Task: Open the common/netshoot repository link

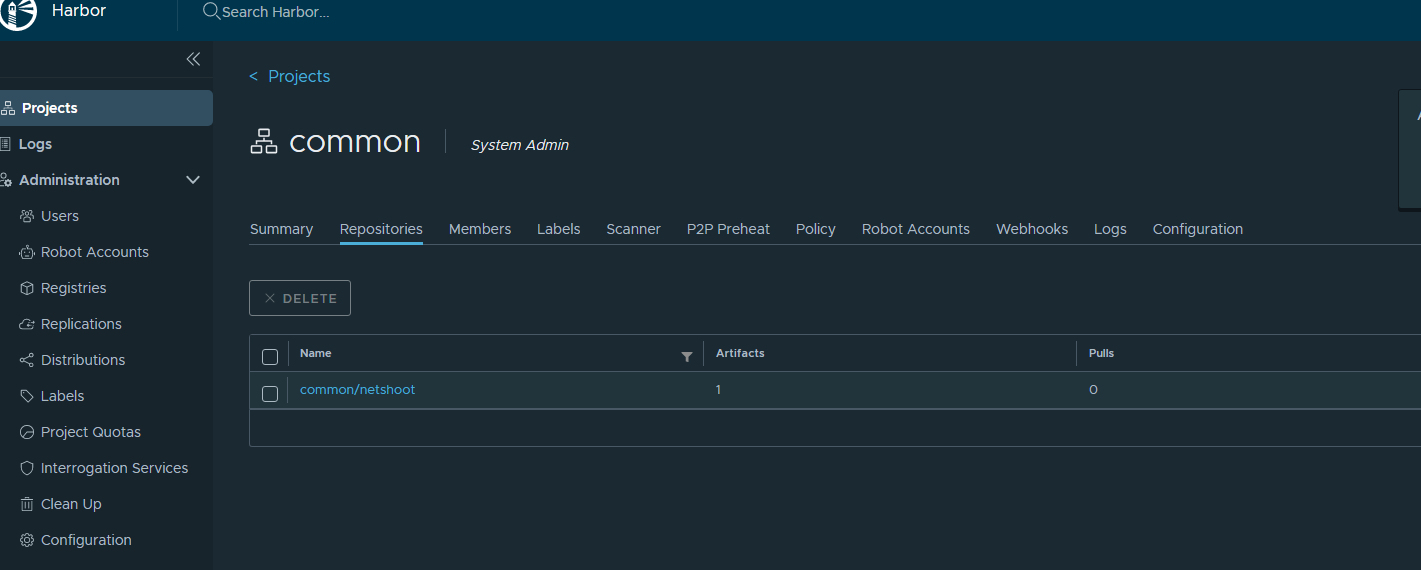Action: 357,390
